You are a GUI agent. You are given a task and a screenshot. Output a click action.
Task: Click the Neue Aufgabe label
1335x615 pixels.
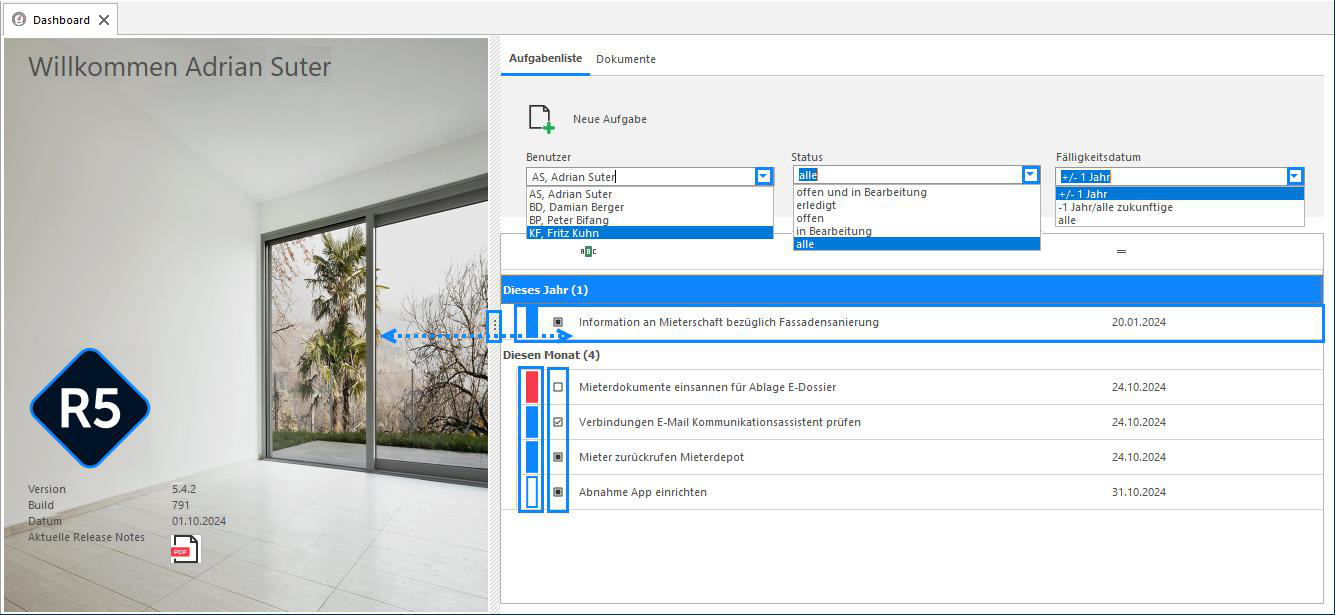tap(610, 119)
